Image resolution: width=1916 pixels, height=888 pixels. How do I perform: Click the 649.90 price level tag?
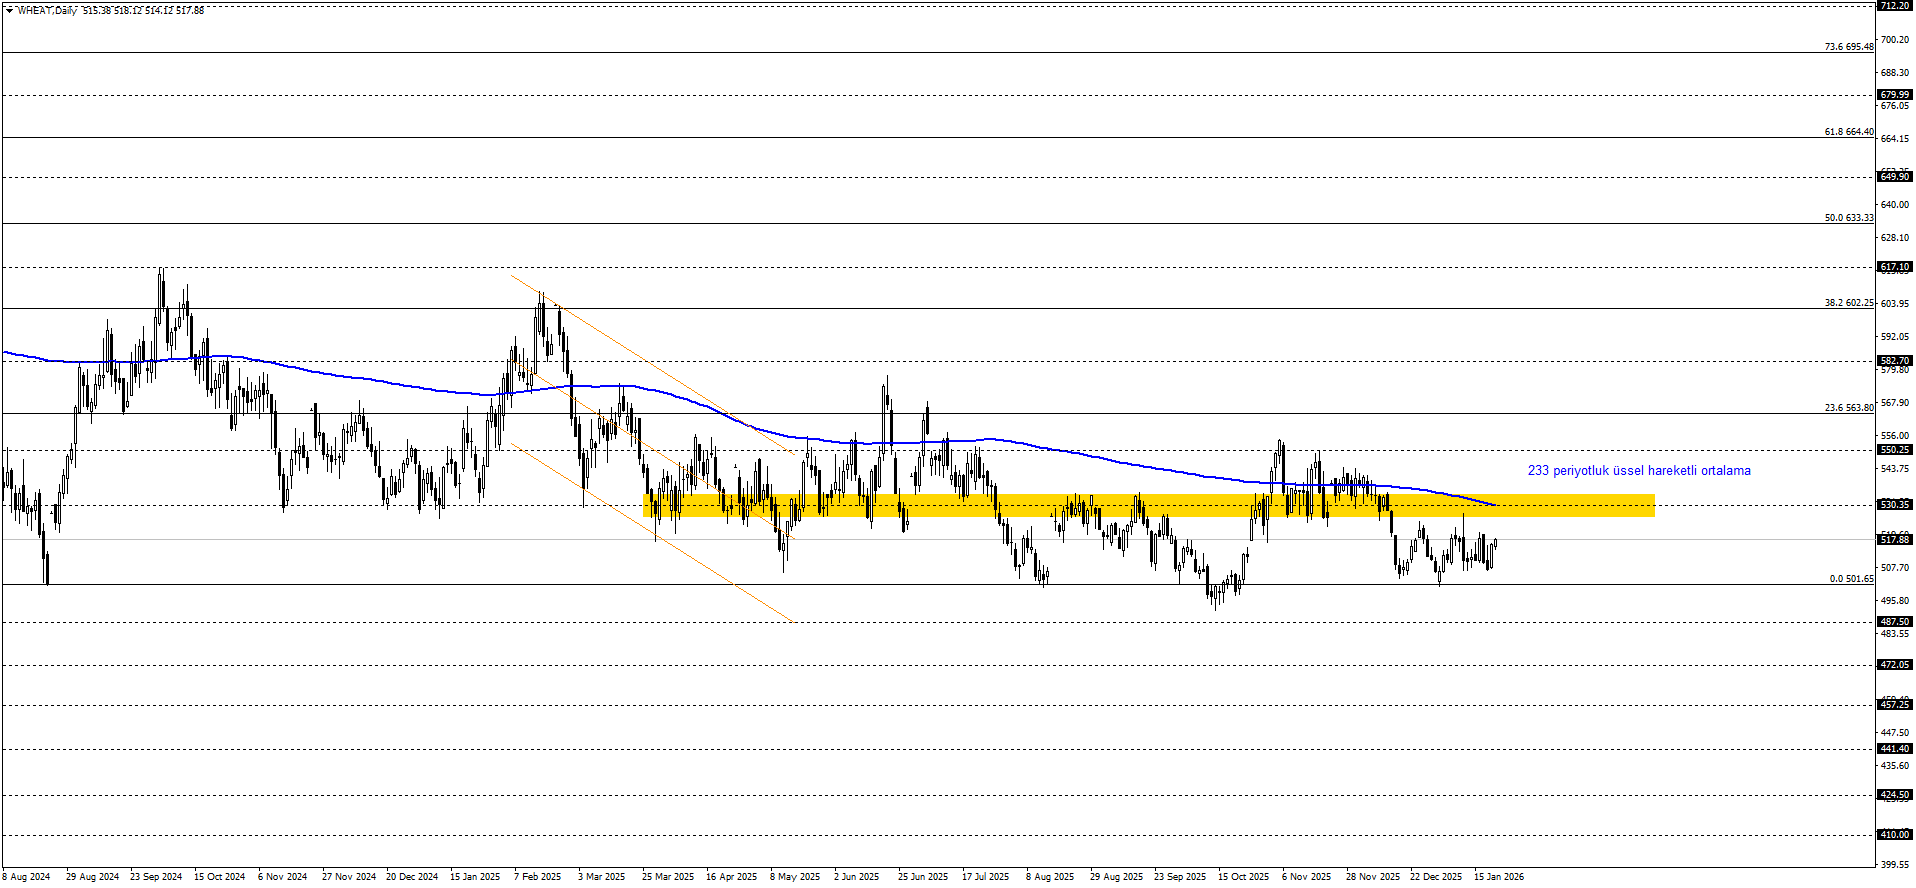point(1894,177)
